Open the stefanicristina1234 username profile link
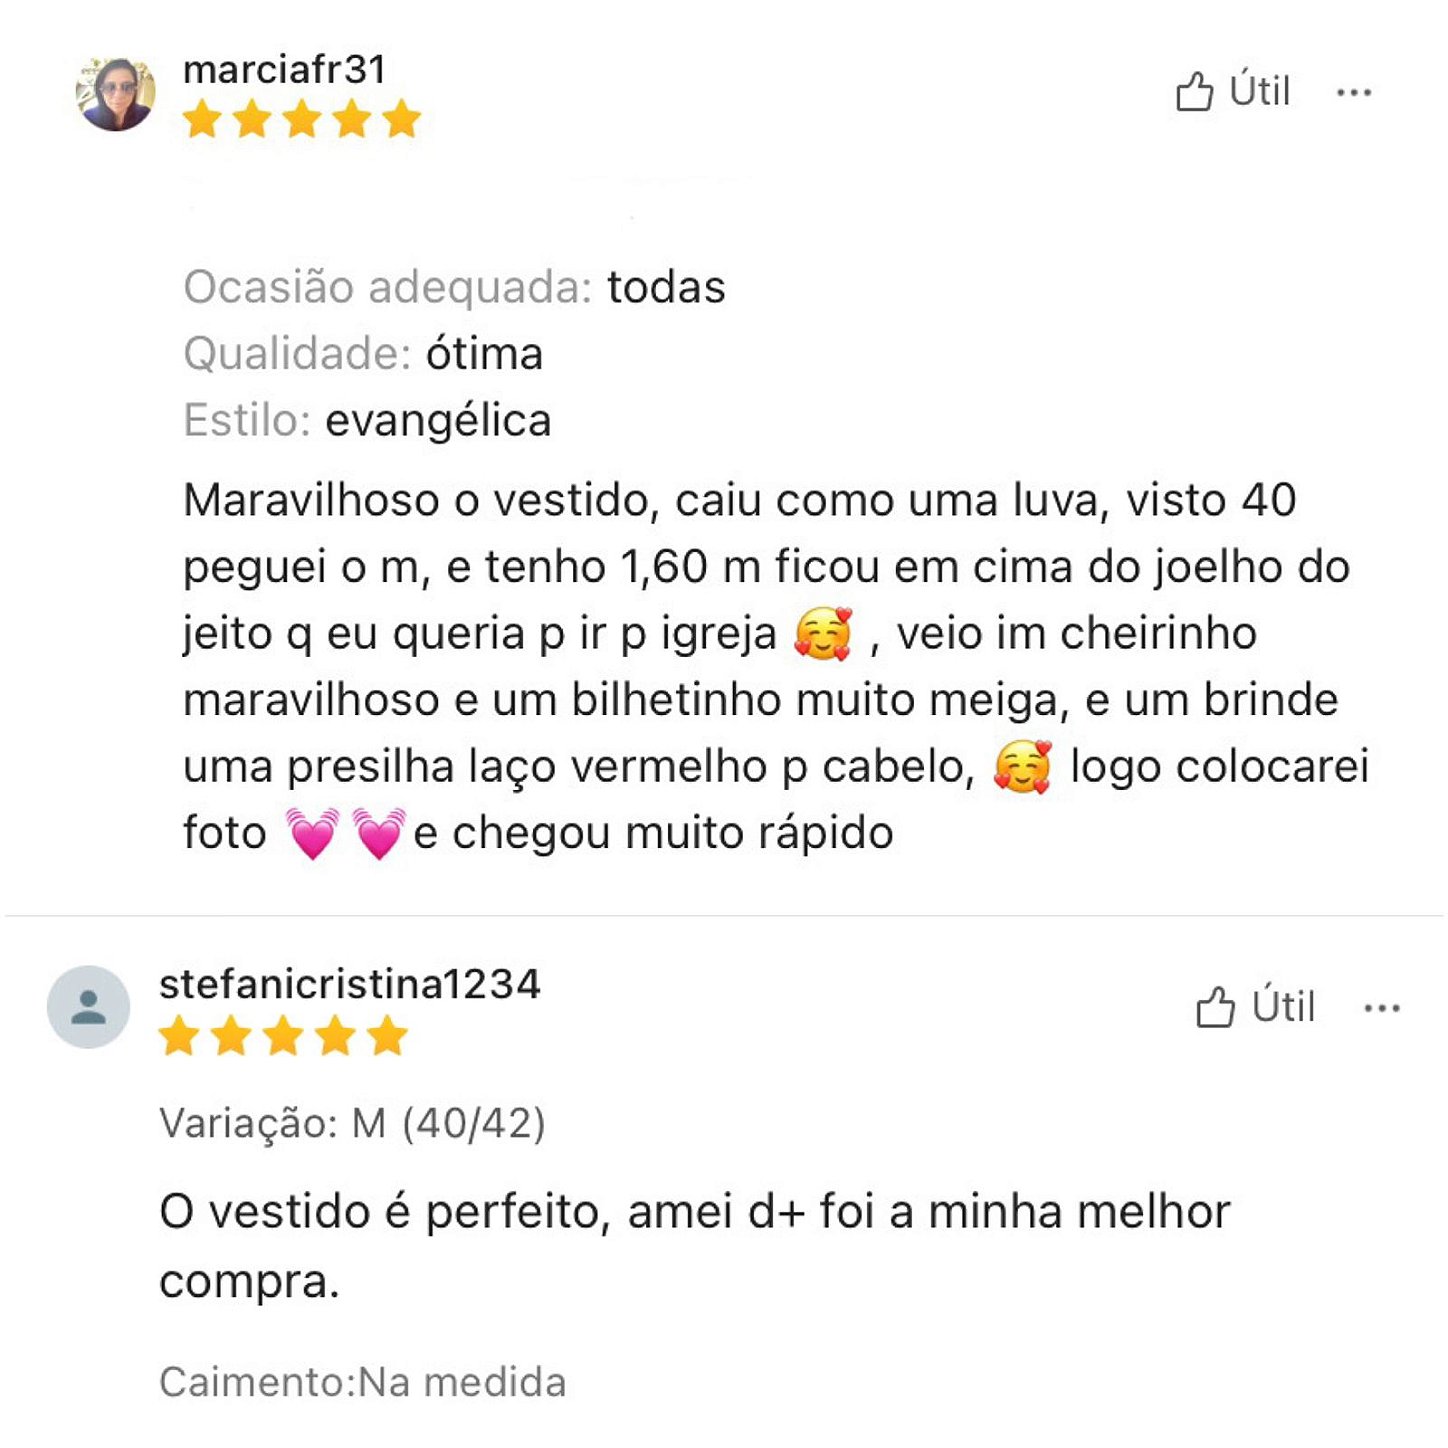 349,984
